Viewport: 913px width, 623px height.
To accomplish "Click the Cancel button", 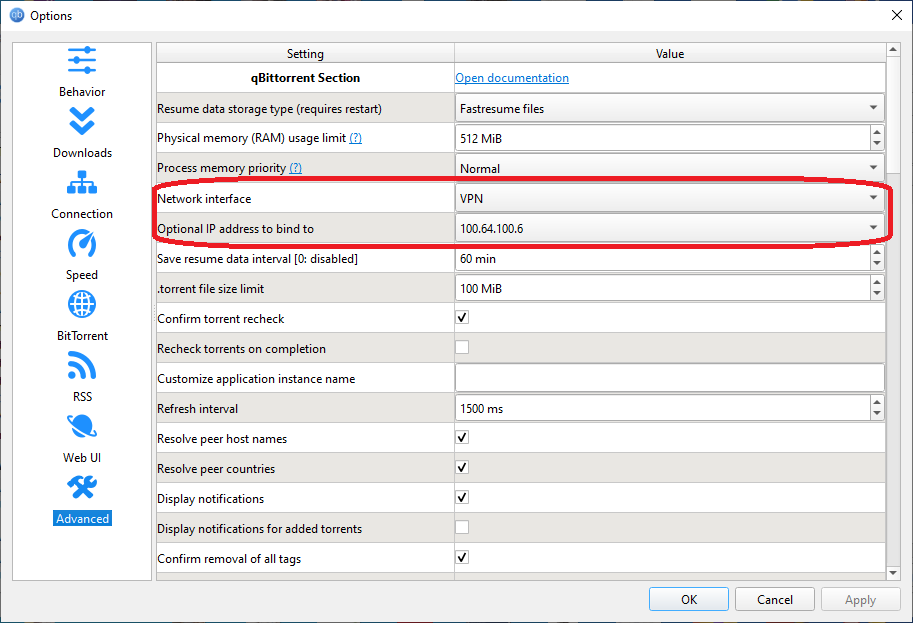I will [x=774, y=599].
